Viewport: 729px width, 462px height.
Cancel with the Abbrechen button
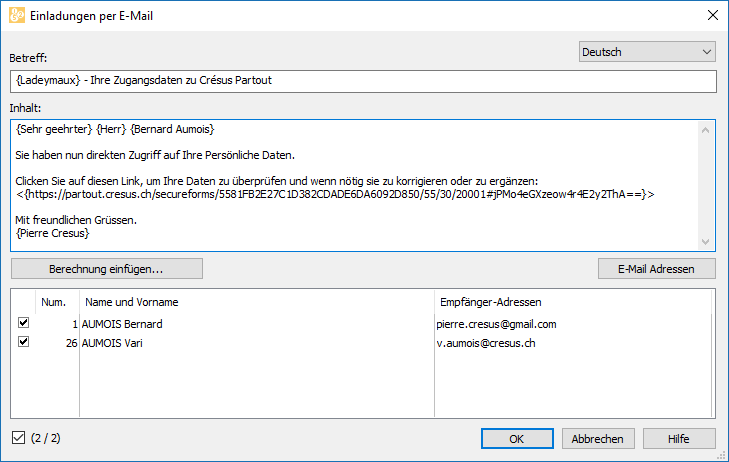tap(598, 438)
